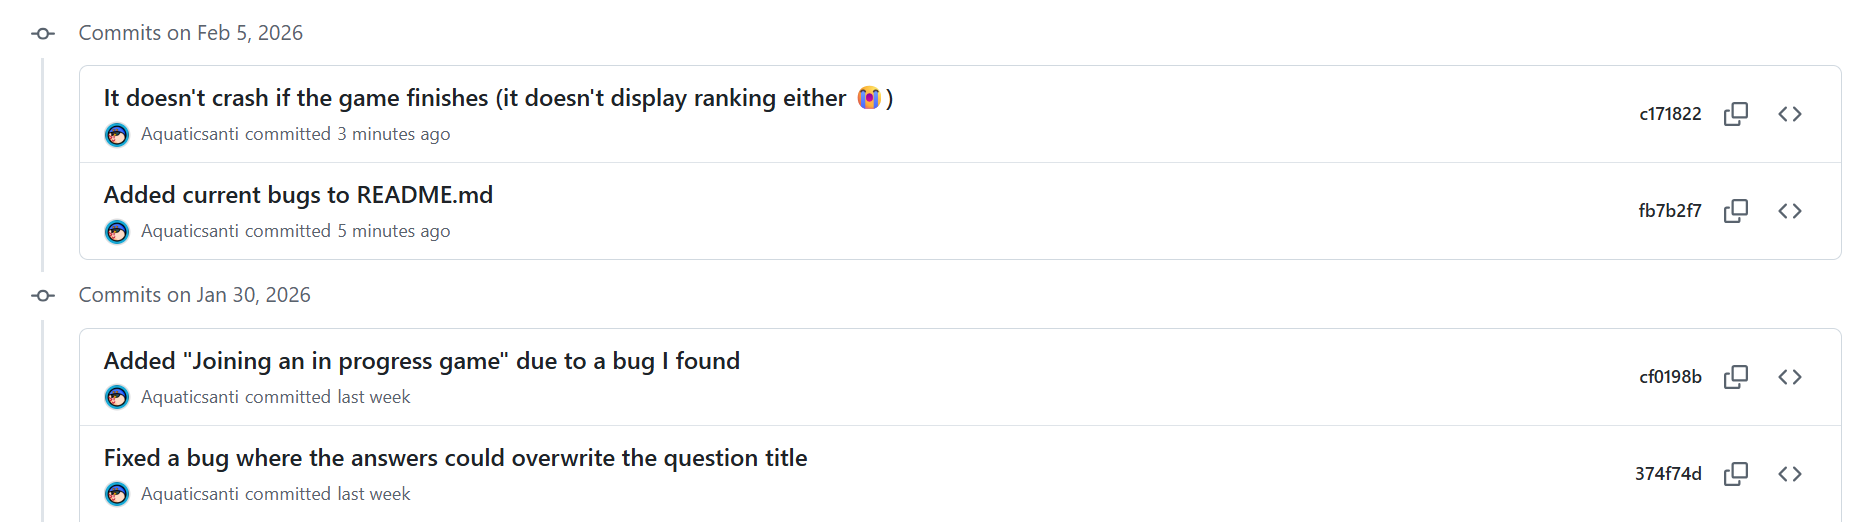
Task: Click Aquaticsanti author name on 374f74d commit
Action: (190, 494)
